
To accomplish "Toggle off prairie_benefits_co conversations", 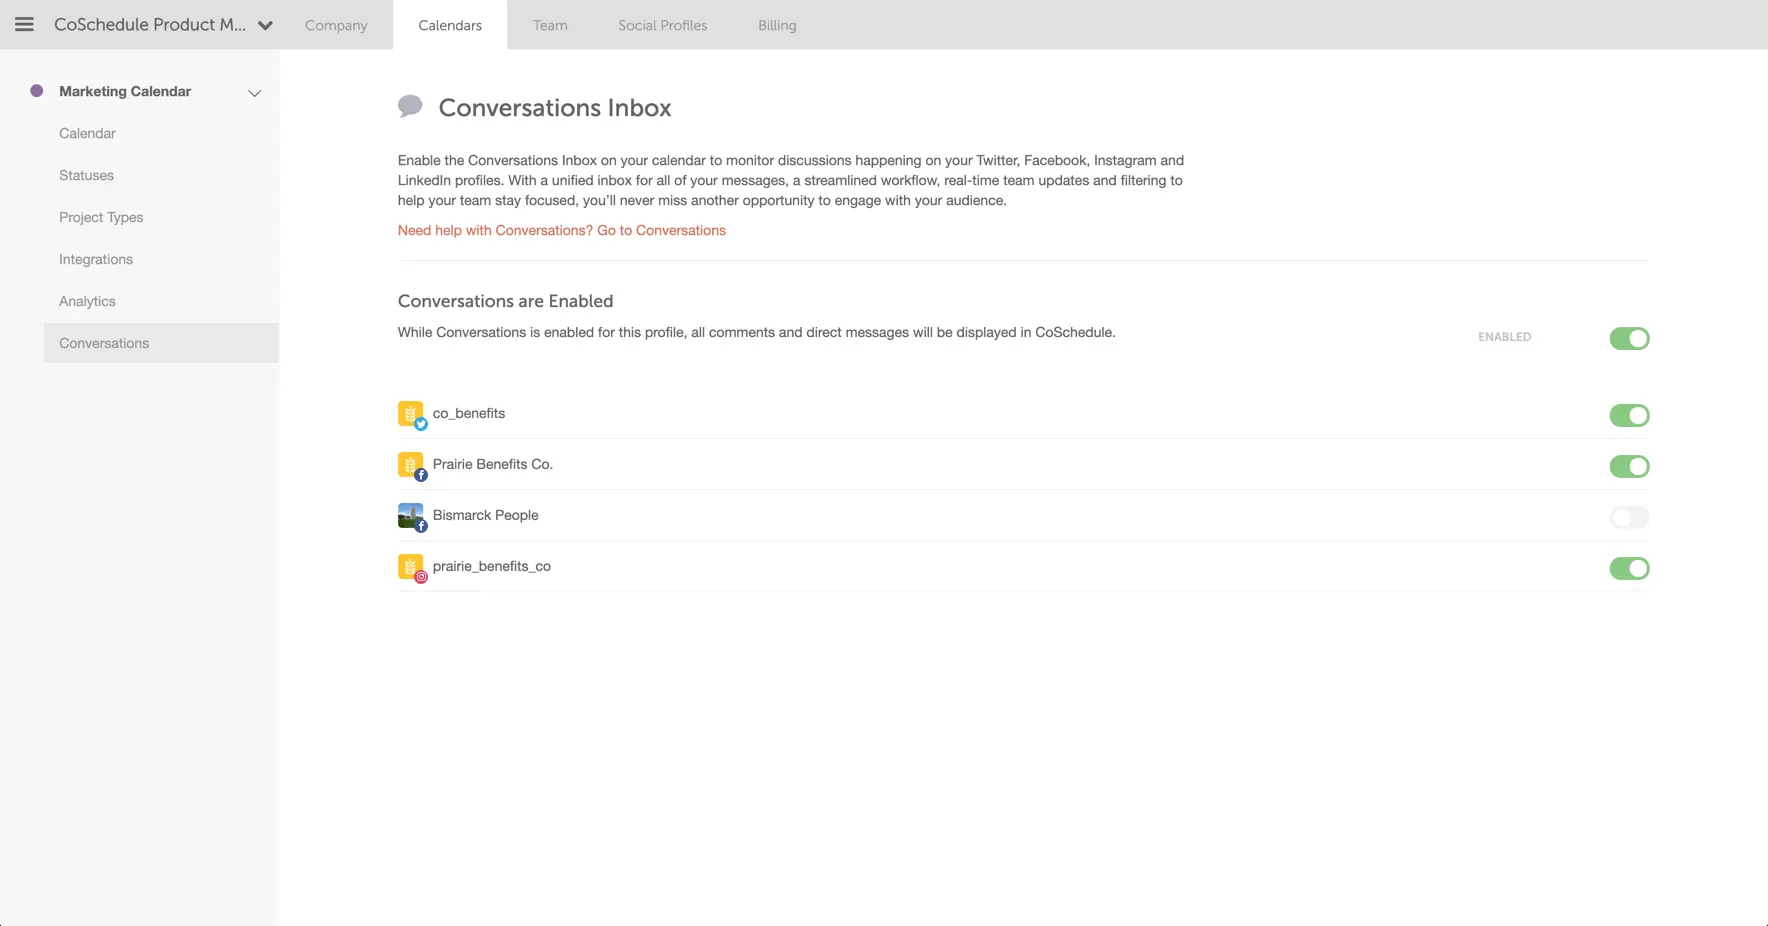I will 1629,568.
